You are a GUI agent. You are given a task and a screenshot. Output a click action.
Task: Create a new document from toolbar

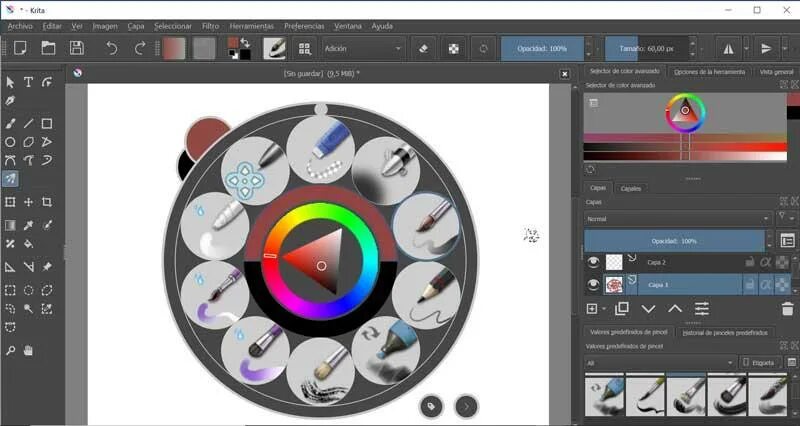(x=20, y=48)
